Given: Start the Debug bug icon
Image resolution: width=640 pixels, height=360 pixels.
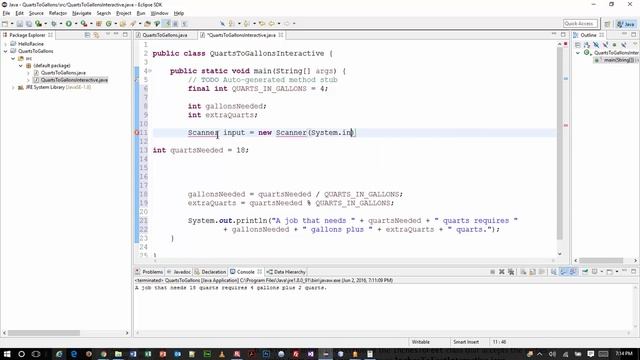Looking at the screenshot, I should coord(53,24).
